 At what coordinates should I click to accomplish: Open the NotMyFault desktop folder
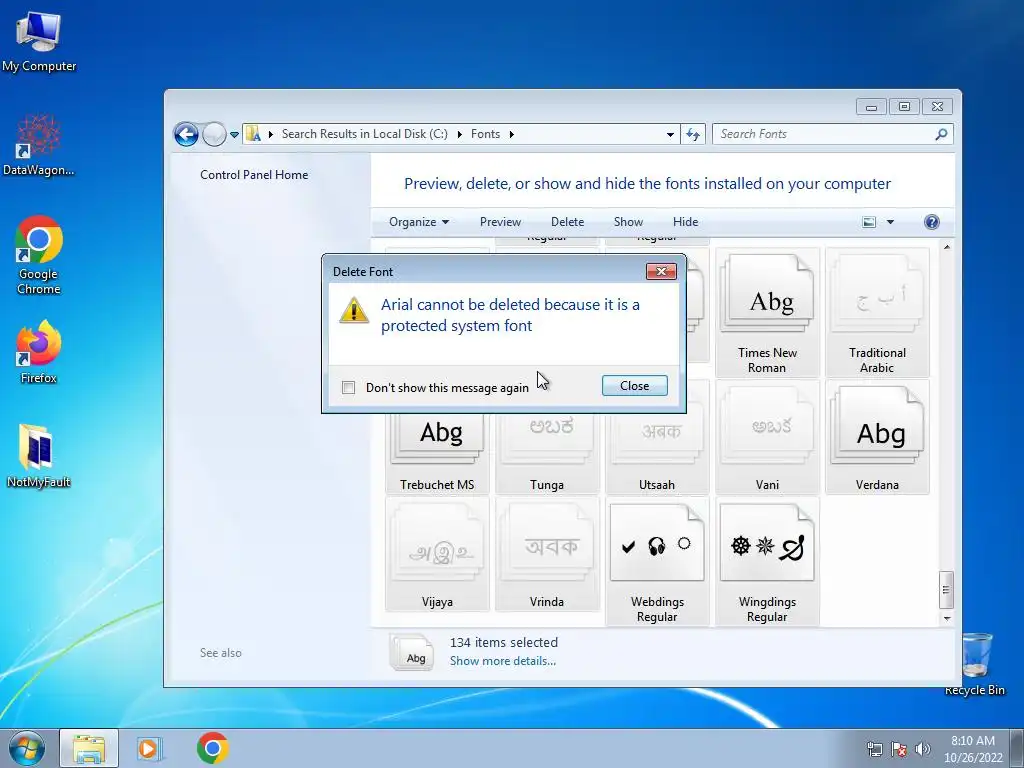point(39,456)
